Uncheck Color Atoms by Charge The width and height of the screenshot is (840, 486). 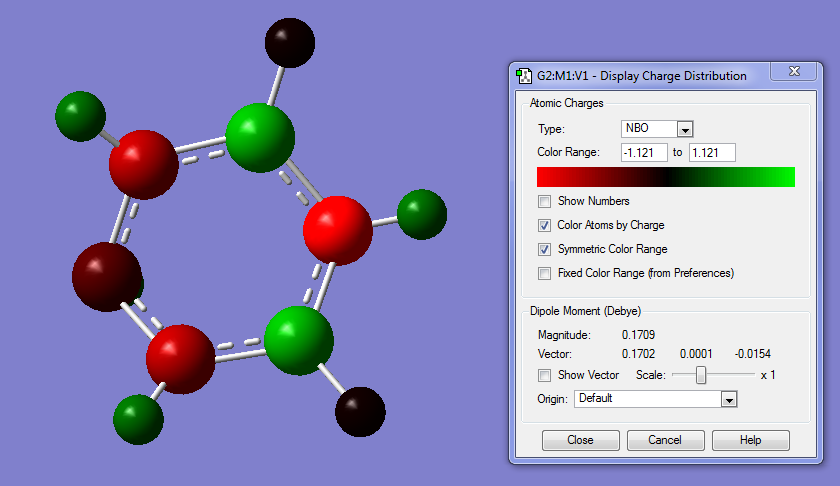tap(544, 226)
